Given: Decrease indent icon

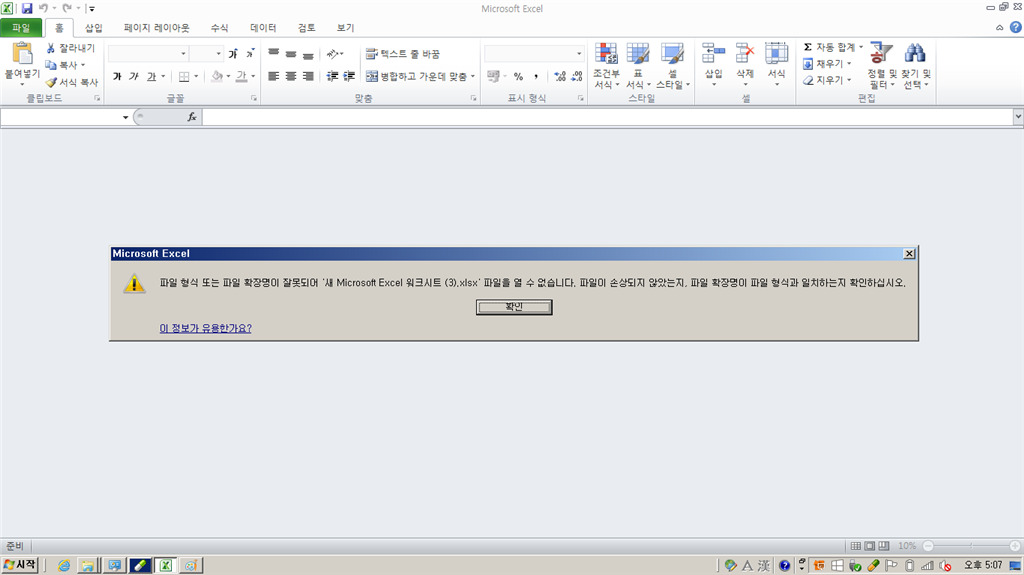Looking at the screenshot, I should 332,76.
